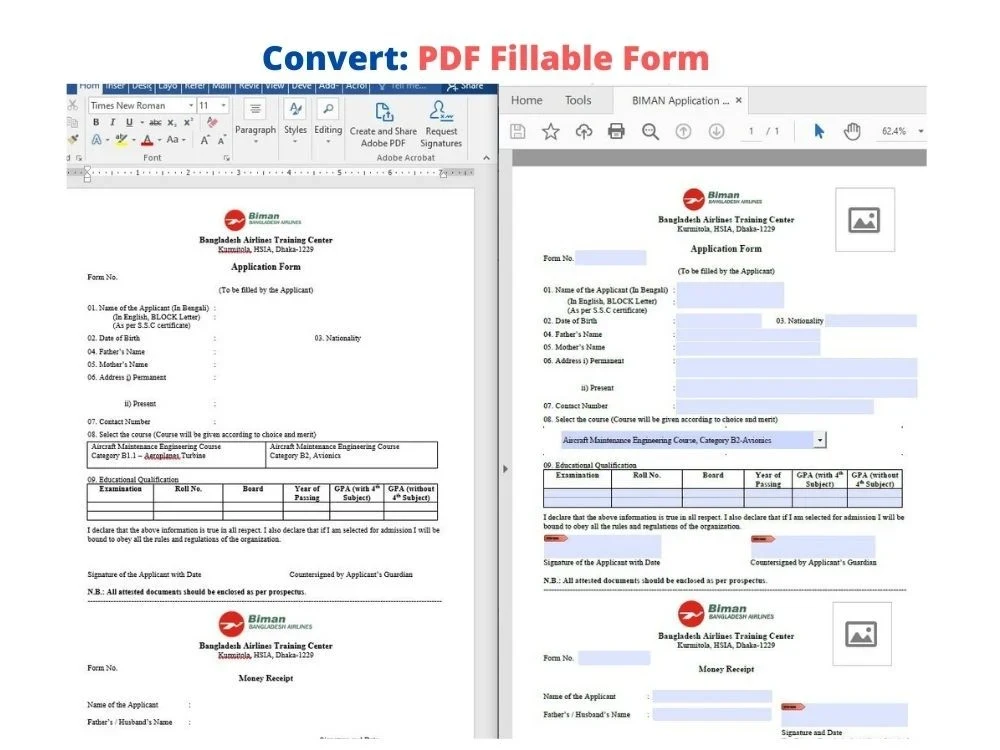Expand the Paragraph group button
This screenshot has width=1000, height=750.
click(x=255, y=121)
